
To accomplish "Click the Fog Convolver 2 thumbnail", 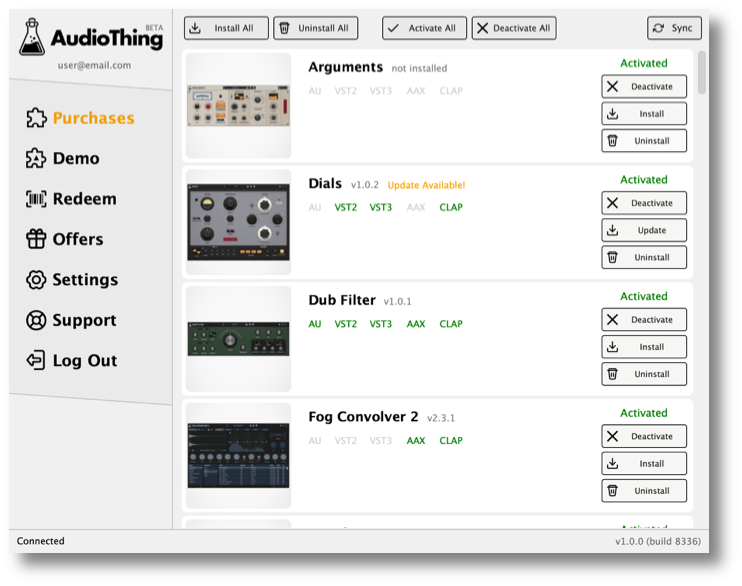I will pos(238,455).
